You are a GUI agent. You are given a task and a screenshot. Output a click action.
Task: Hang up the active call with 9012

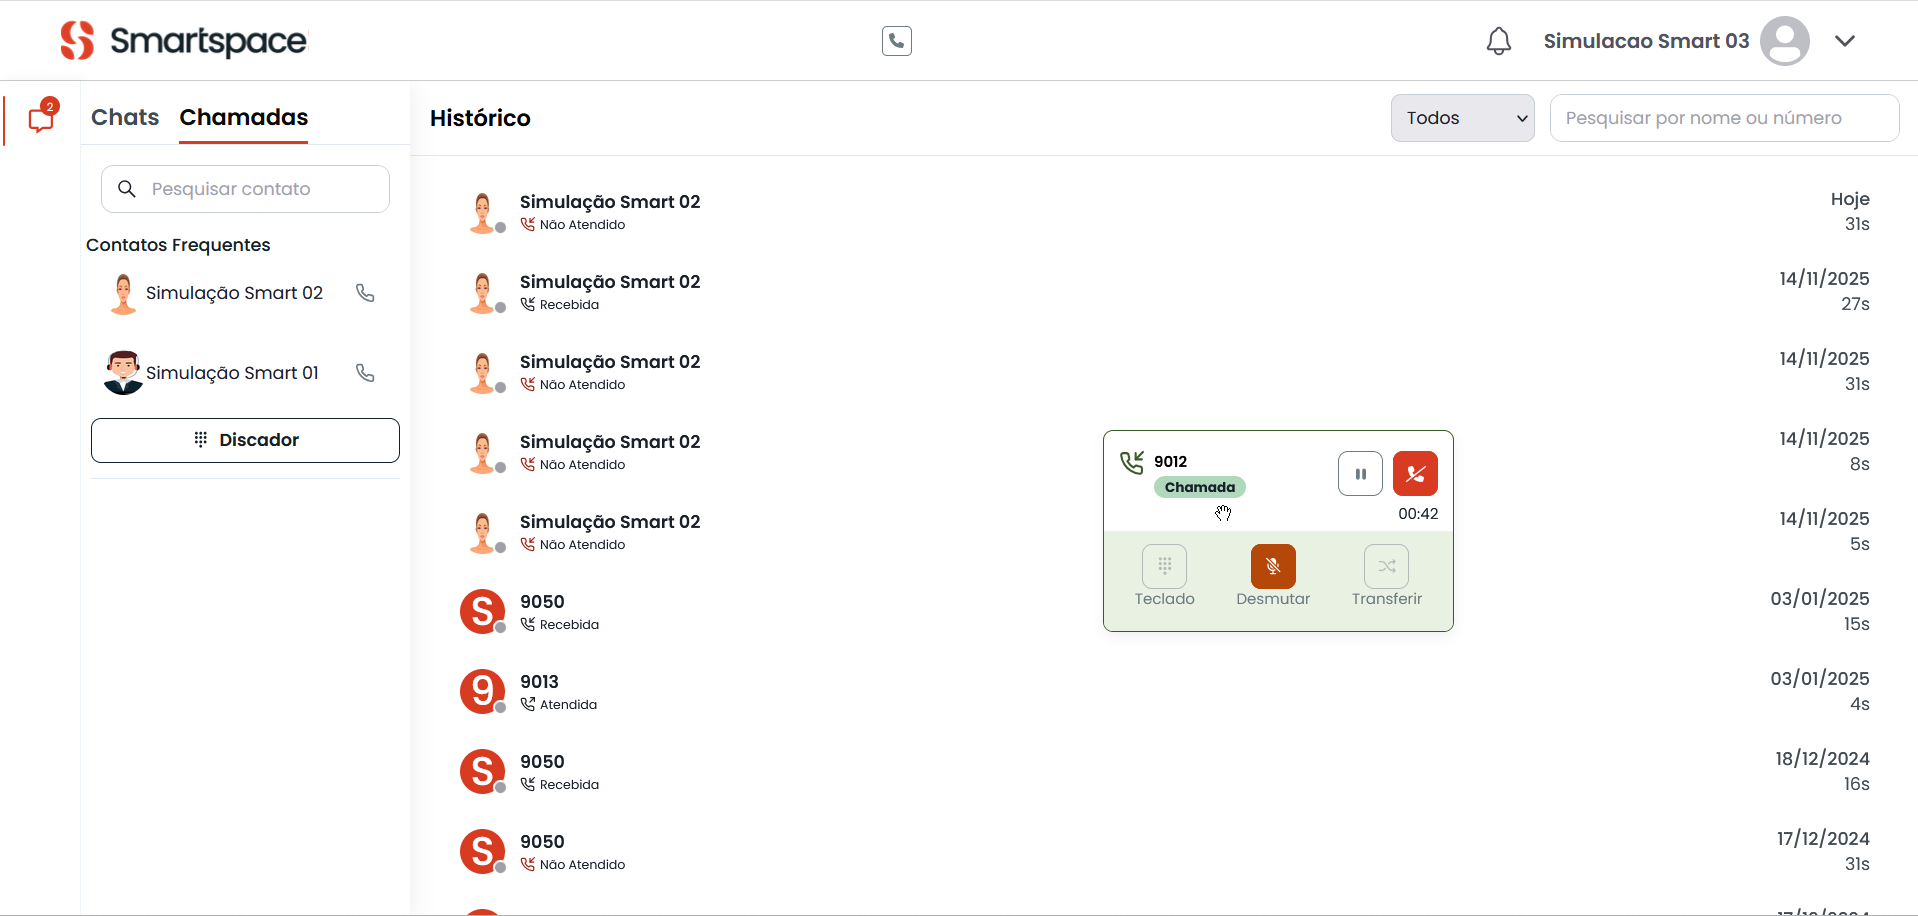[x=1414, y=474]
